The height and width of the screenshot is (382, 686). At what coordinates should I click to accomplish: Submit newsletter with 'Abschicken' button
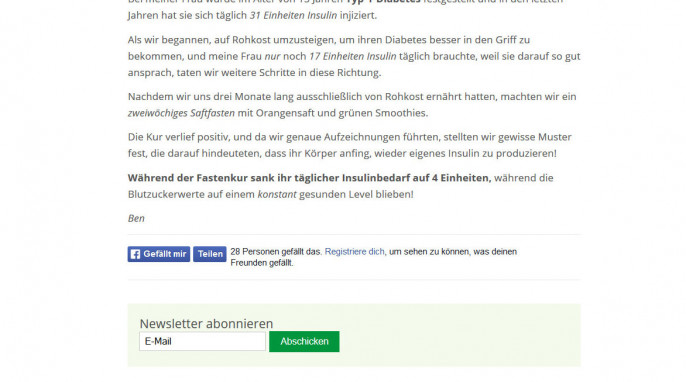click(304, 341)
